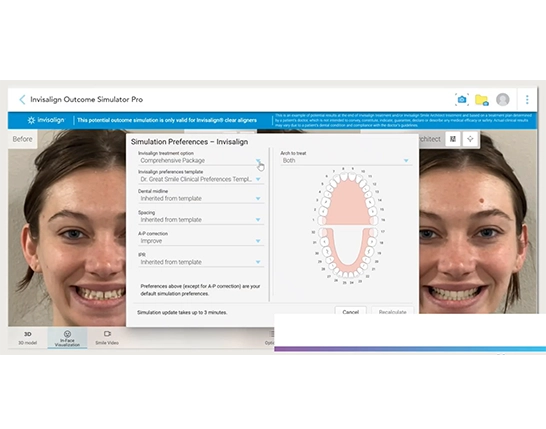Click the Recalculate button
This screenshot has height=429, width=546.
392,311
